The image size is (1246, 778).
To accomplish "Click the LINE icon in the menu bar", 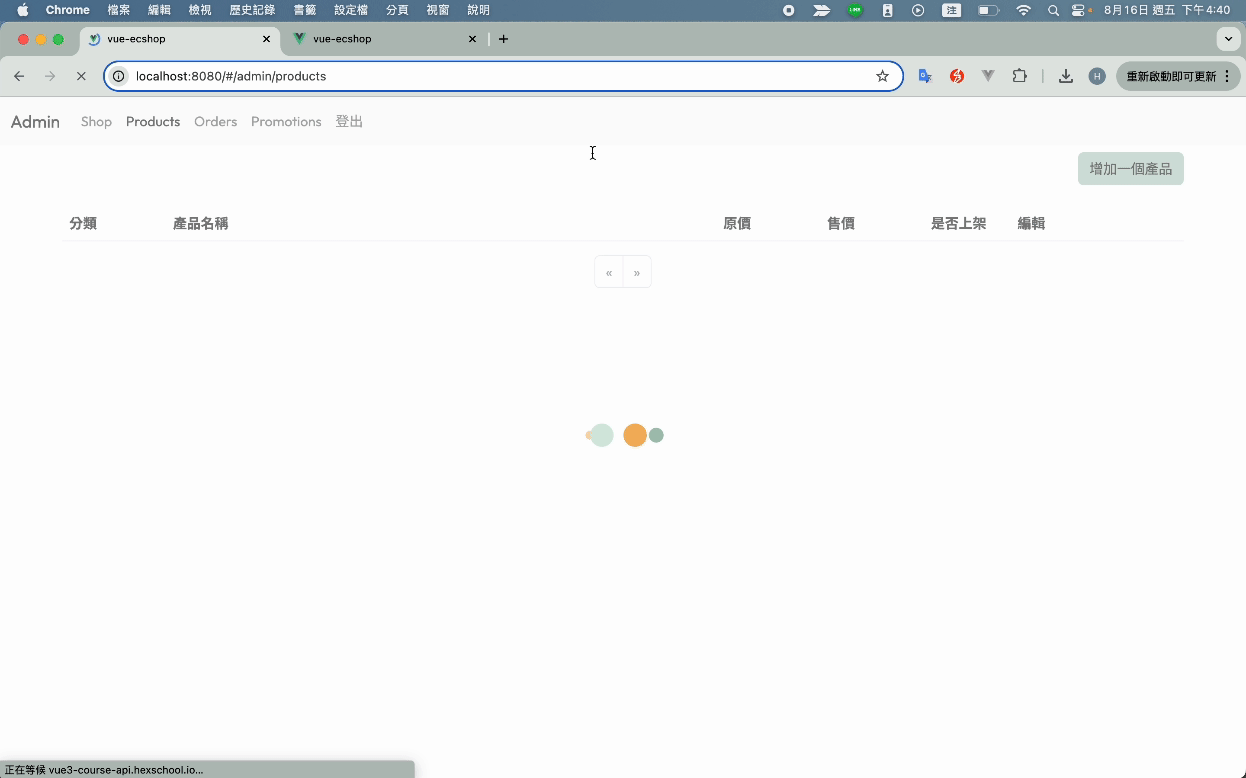I will pos(855,10).
